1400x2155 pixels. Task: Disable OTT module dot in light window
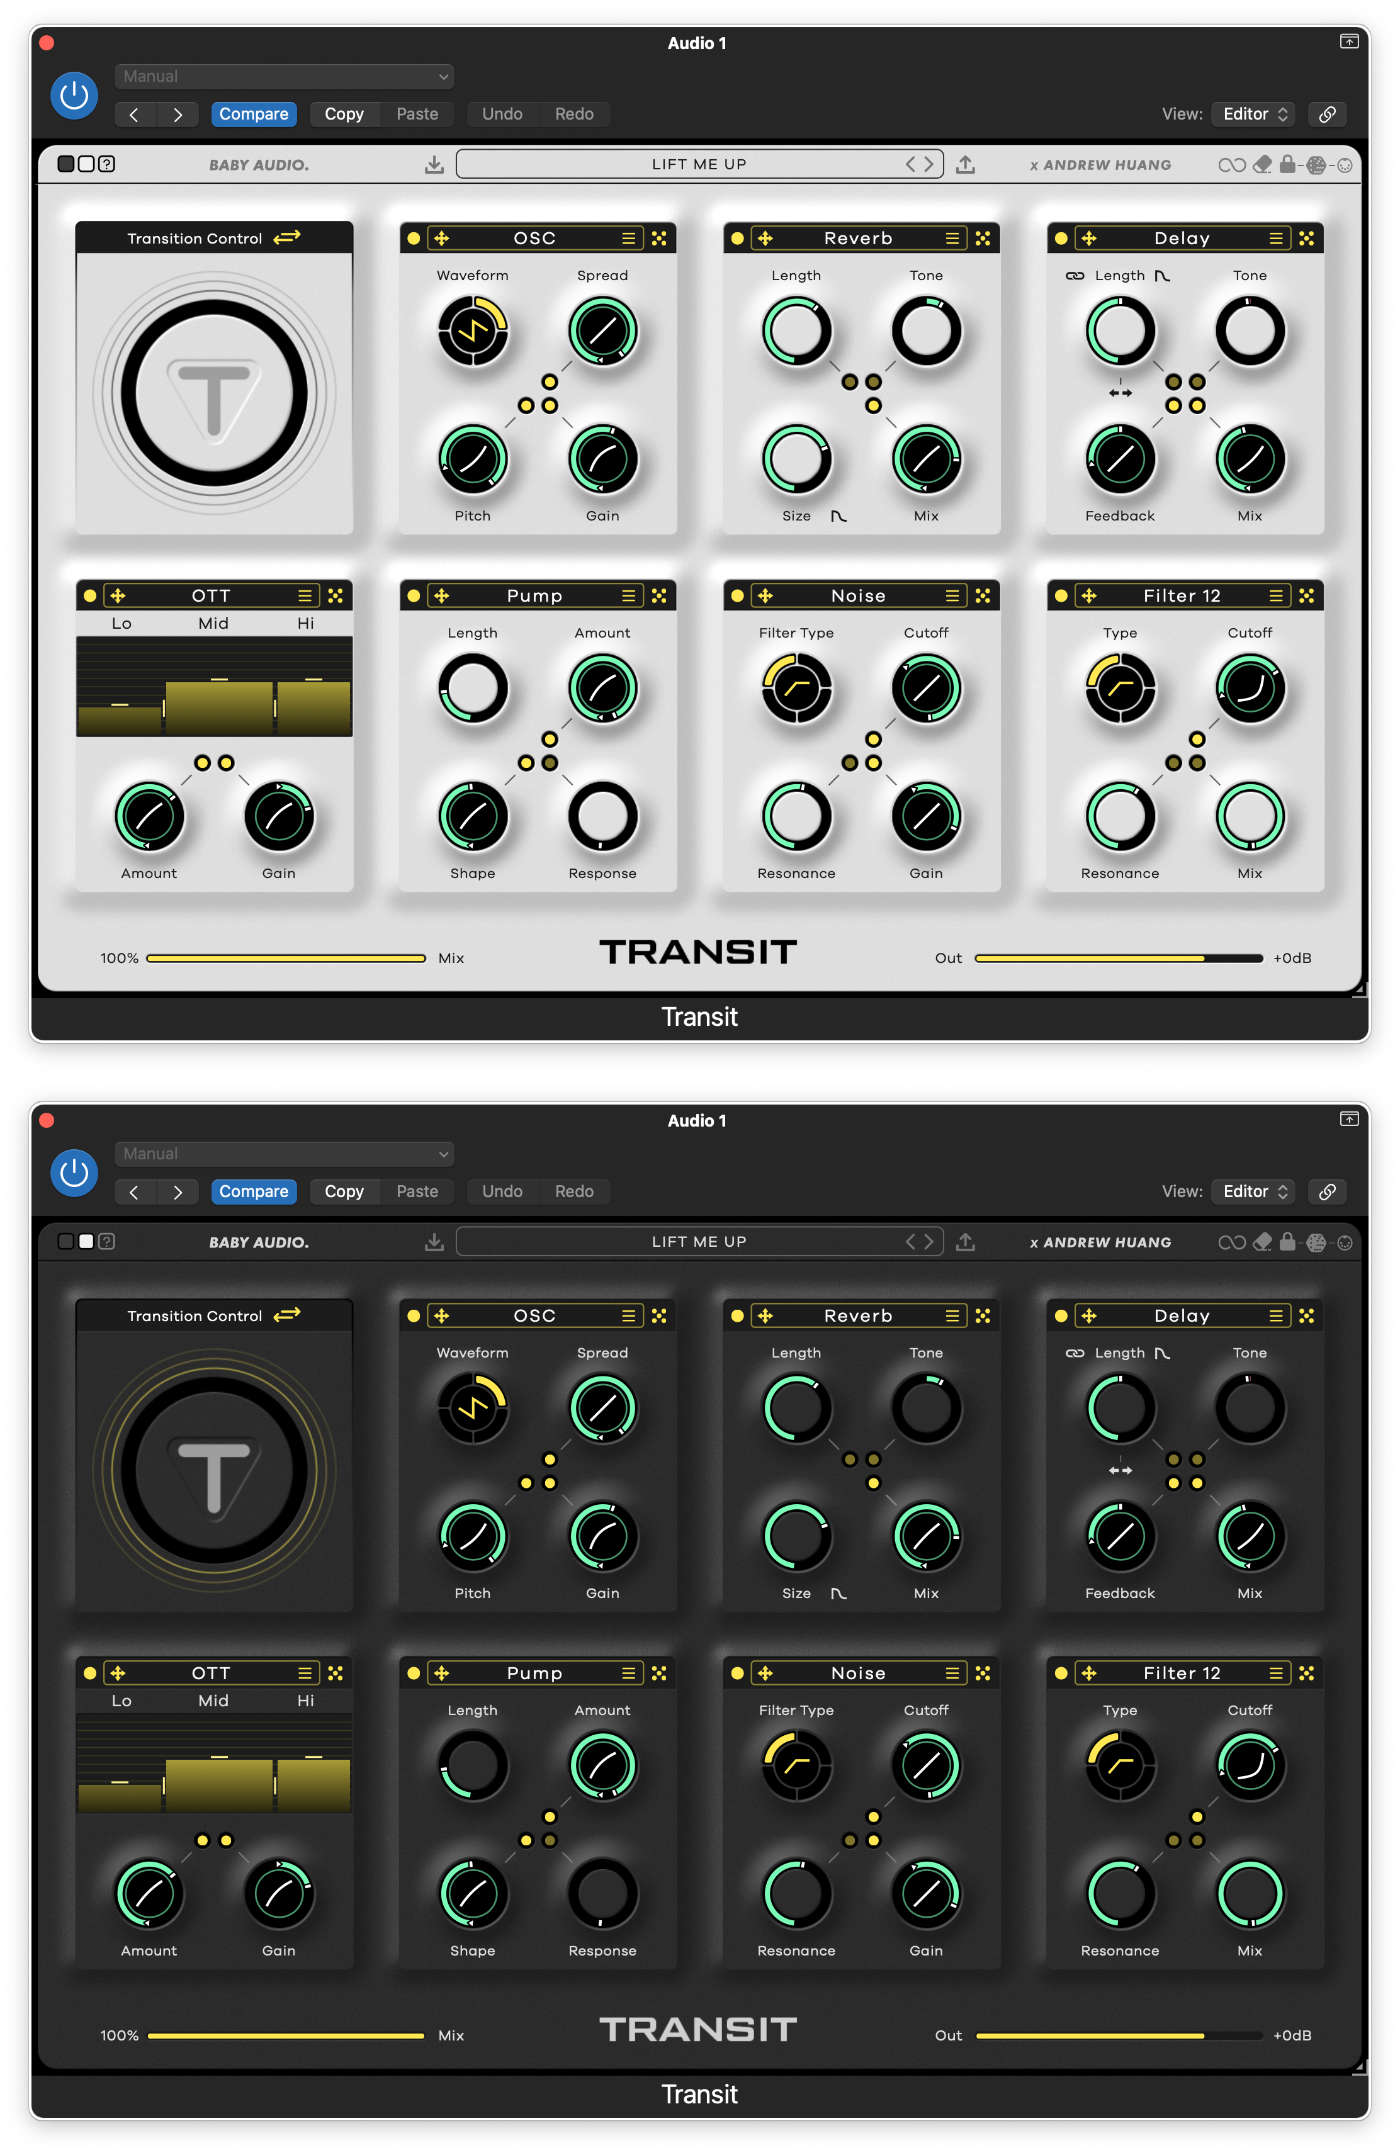(x=90, y=596)
